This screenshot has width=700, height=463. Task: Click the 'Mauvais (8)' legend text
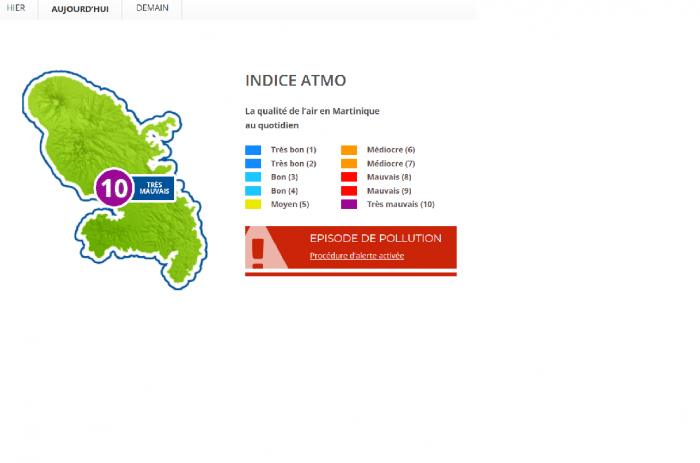tap(389, 177)
